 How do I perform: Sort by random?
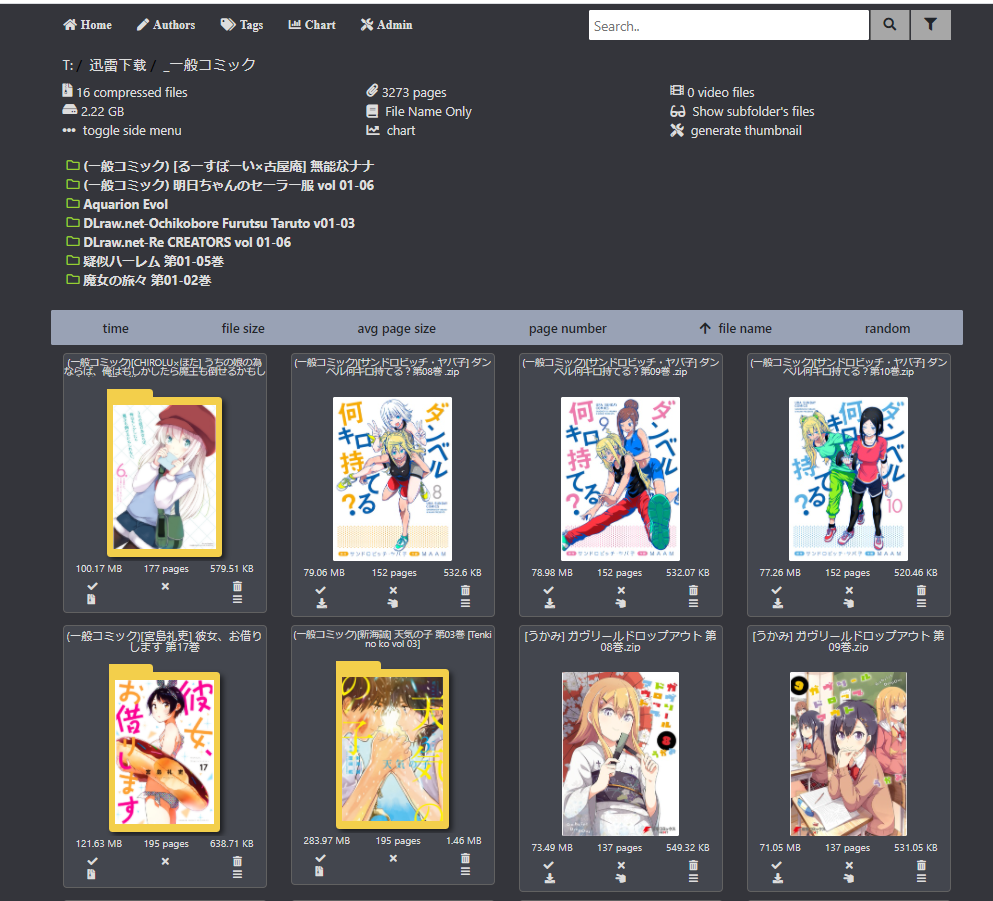(887, 328)
